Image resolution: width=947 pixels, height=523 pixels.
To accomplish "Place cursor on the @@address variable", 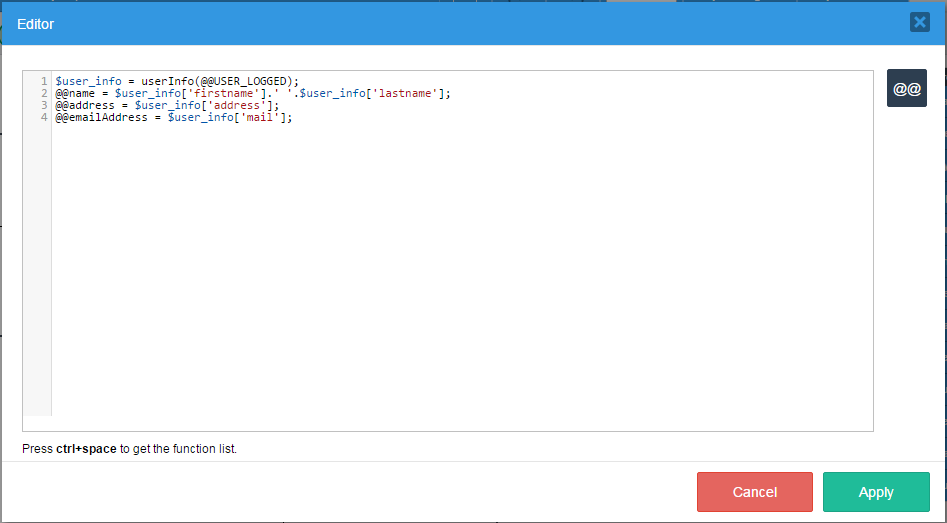I will point(85,105).
